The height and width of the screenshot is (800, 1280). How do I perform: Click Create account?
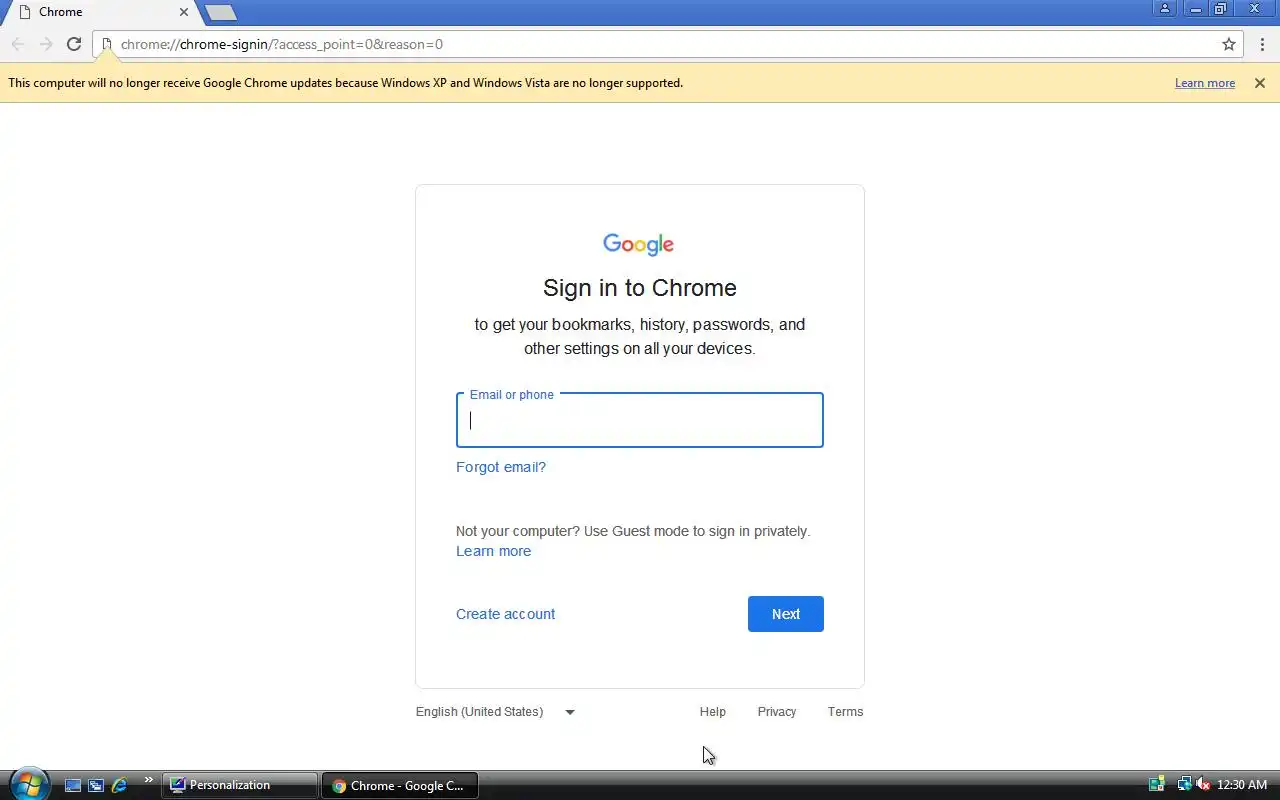(505, 614)
